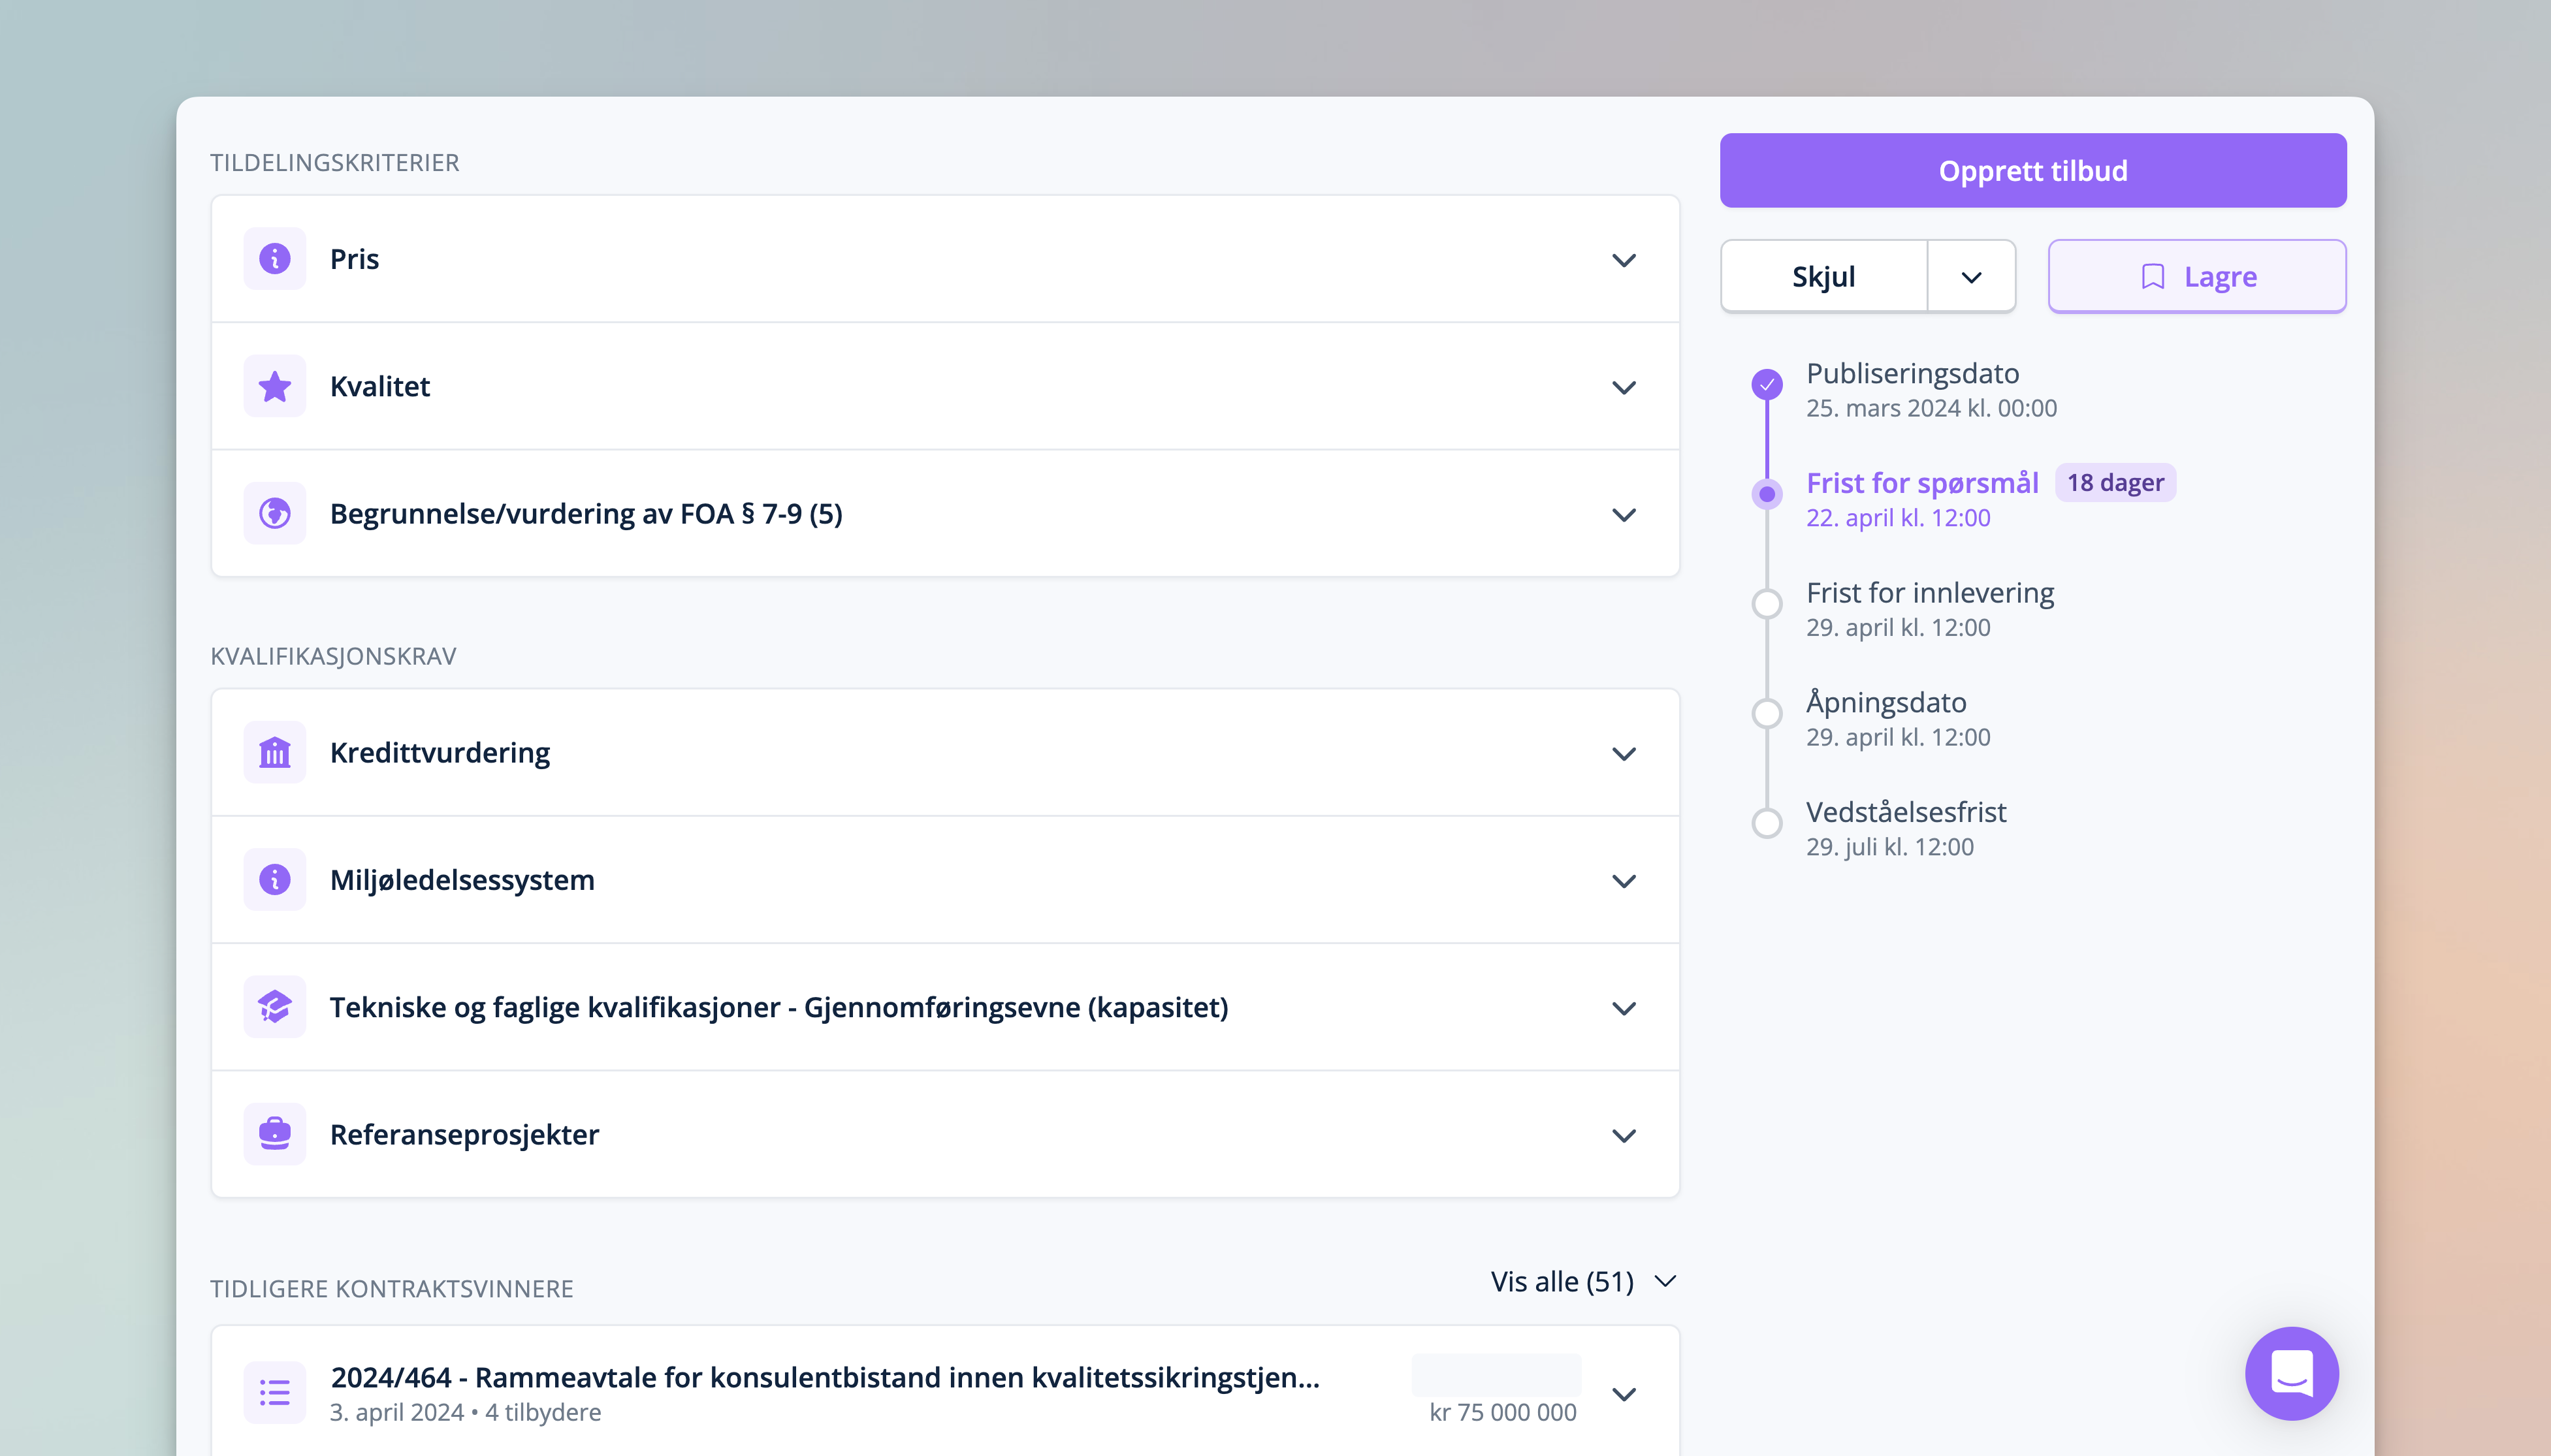Expand the Referanseprosjekter requirement
The image size is (2551, 1456).
coord(1623,1135)
